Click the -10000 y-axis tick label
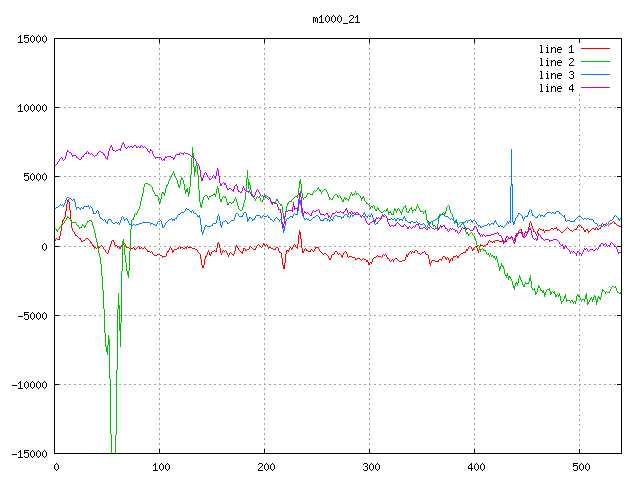 click(29, 384)
